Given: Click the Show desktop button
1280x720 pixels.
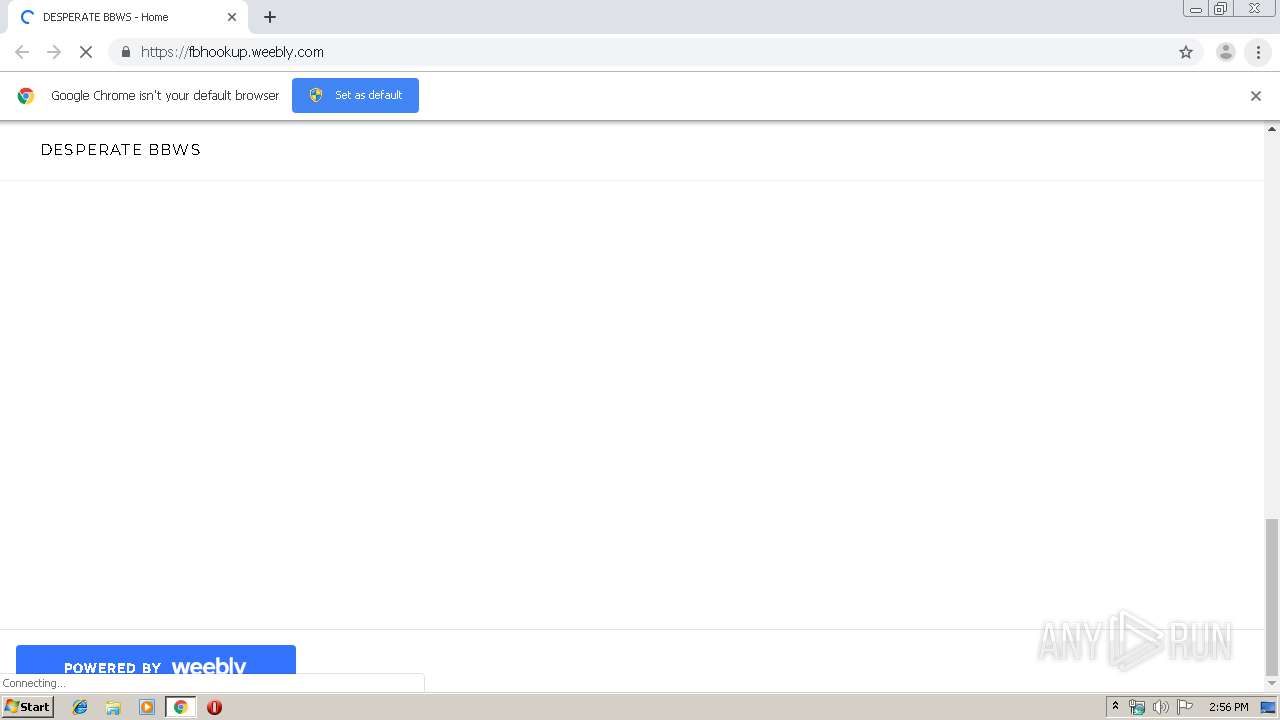Looking at the screenshot, I should (1268, 707).
